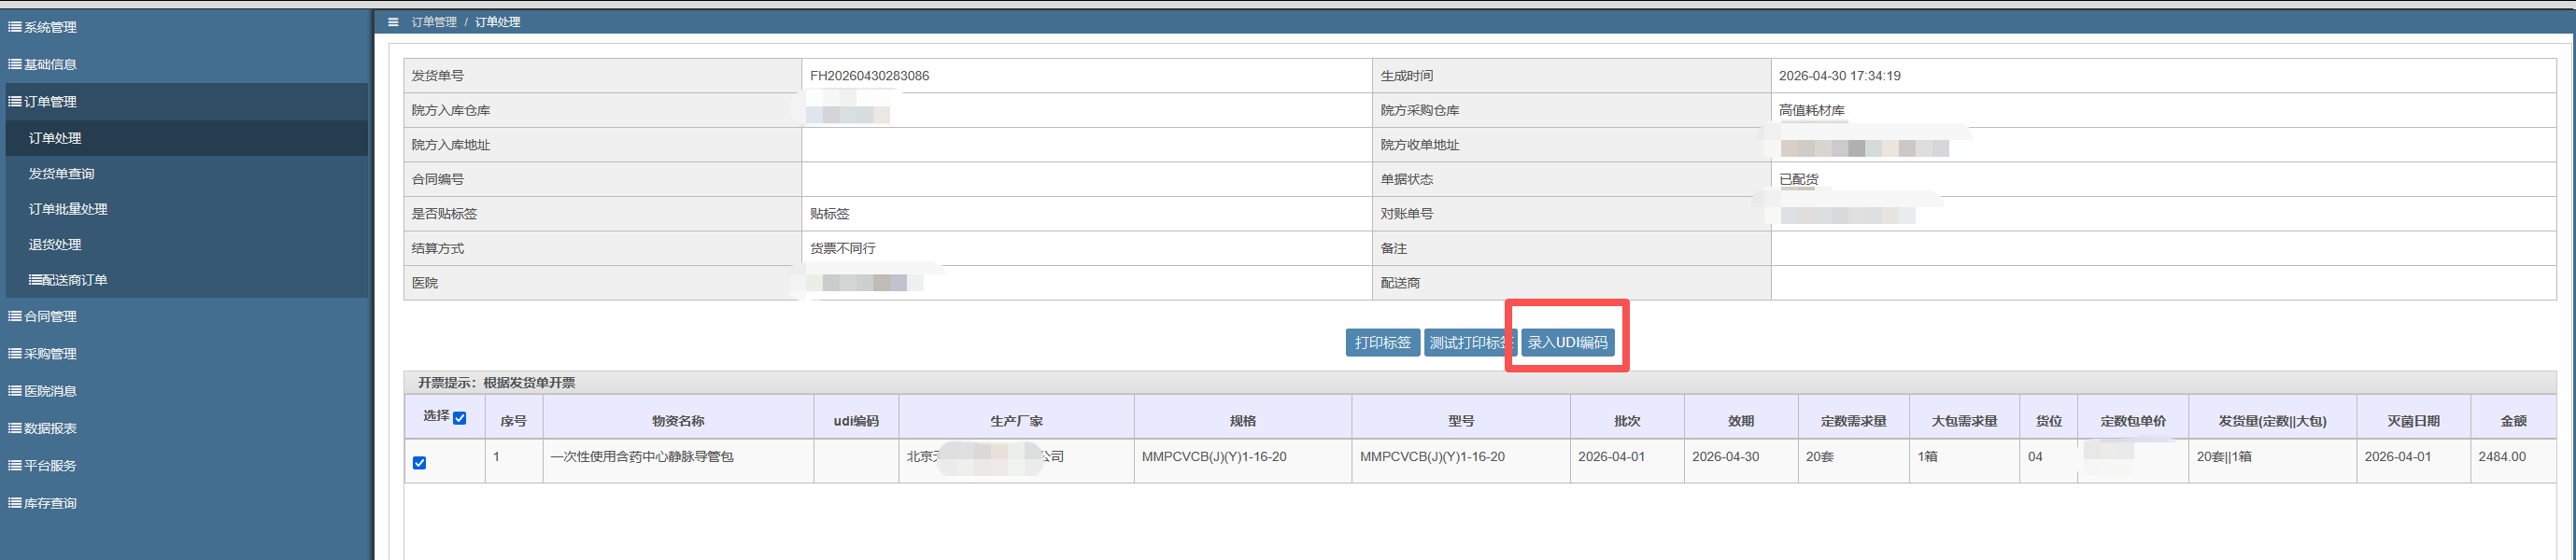Collapse the 订单管理 sidebar menu
Image resolution: width=2576 pixels, height=560 pixels.
50,102
